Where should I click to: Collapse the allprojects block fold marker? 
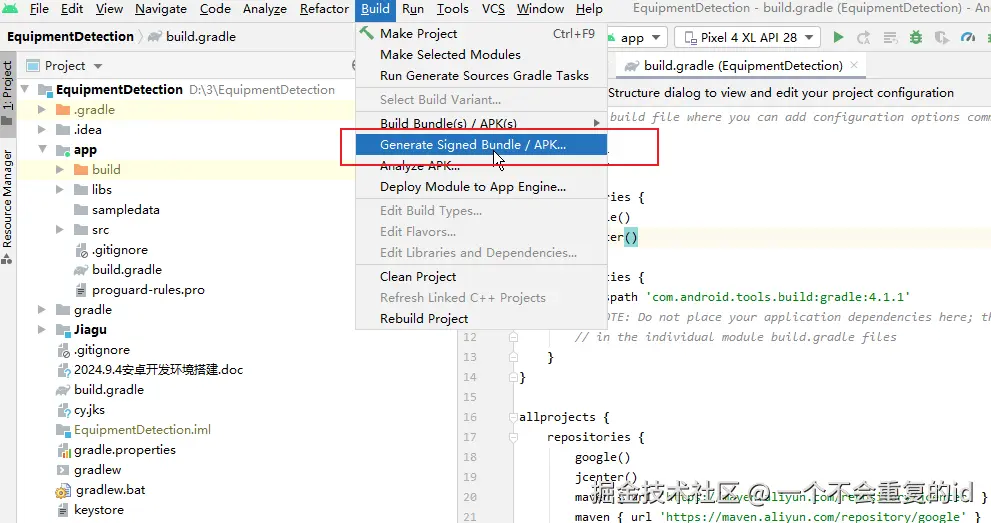click(x=513, y=417)
